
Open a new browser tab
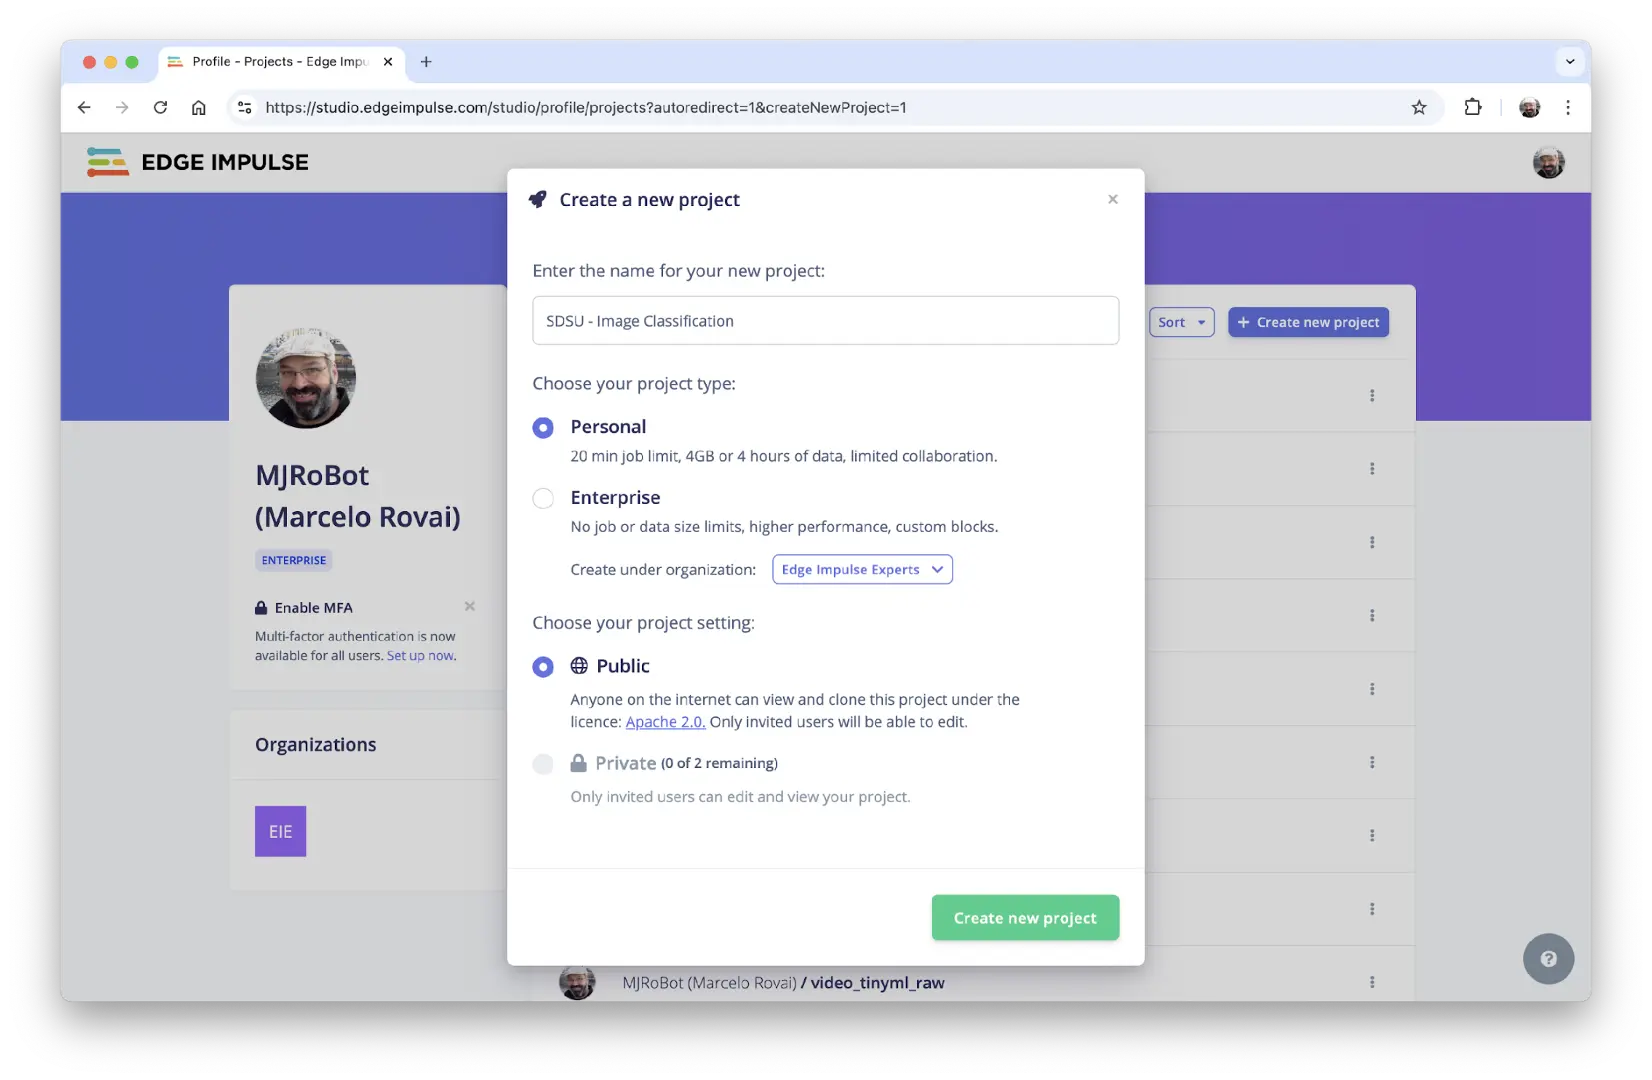pyautogui.click(x=426, y=62)
